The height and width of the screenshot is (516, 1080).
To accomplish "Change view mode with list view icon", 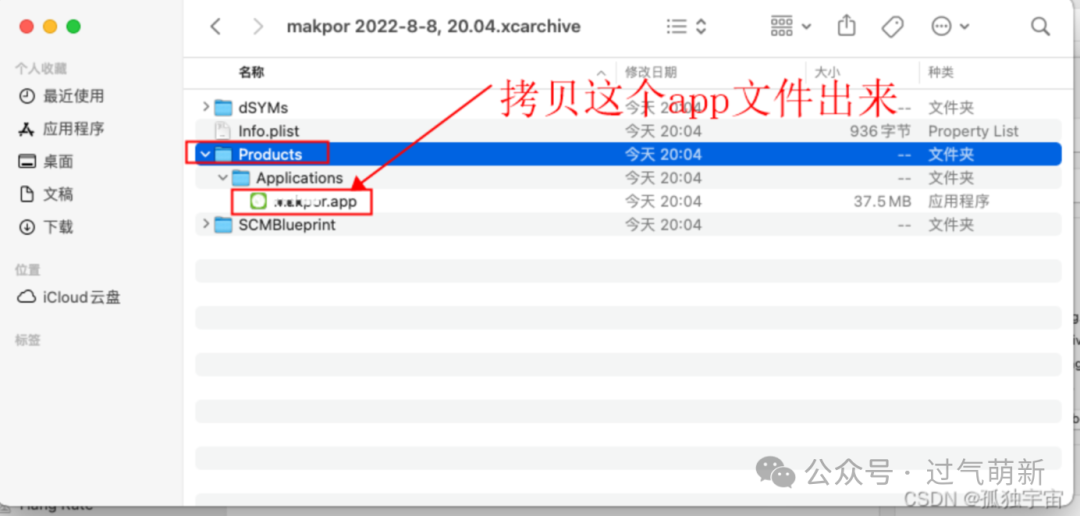I will coord(687,27).
